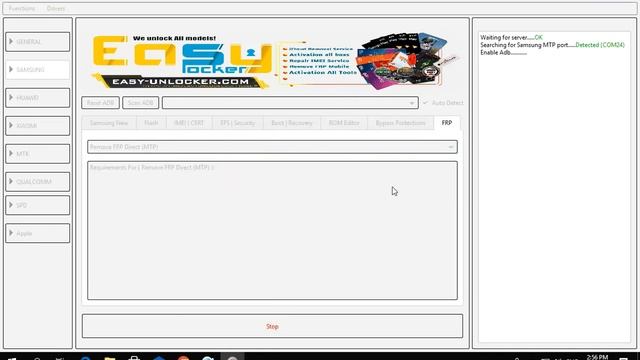Viewport: 640px width, 360px height.
Task: Go to the Boot | Recovery tab
Action: click(292, 123)
